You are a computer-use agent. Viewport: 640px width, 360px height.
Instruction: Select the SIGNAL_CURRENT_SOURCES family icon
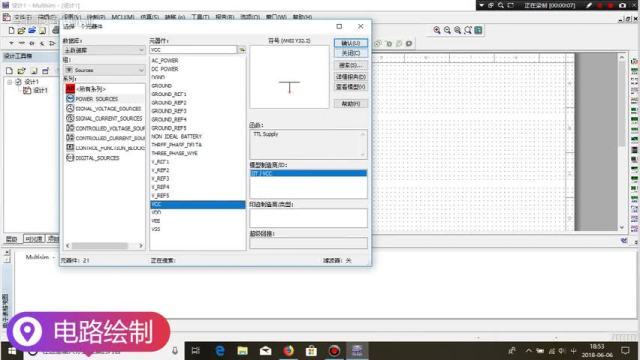70,118
